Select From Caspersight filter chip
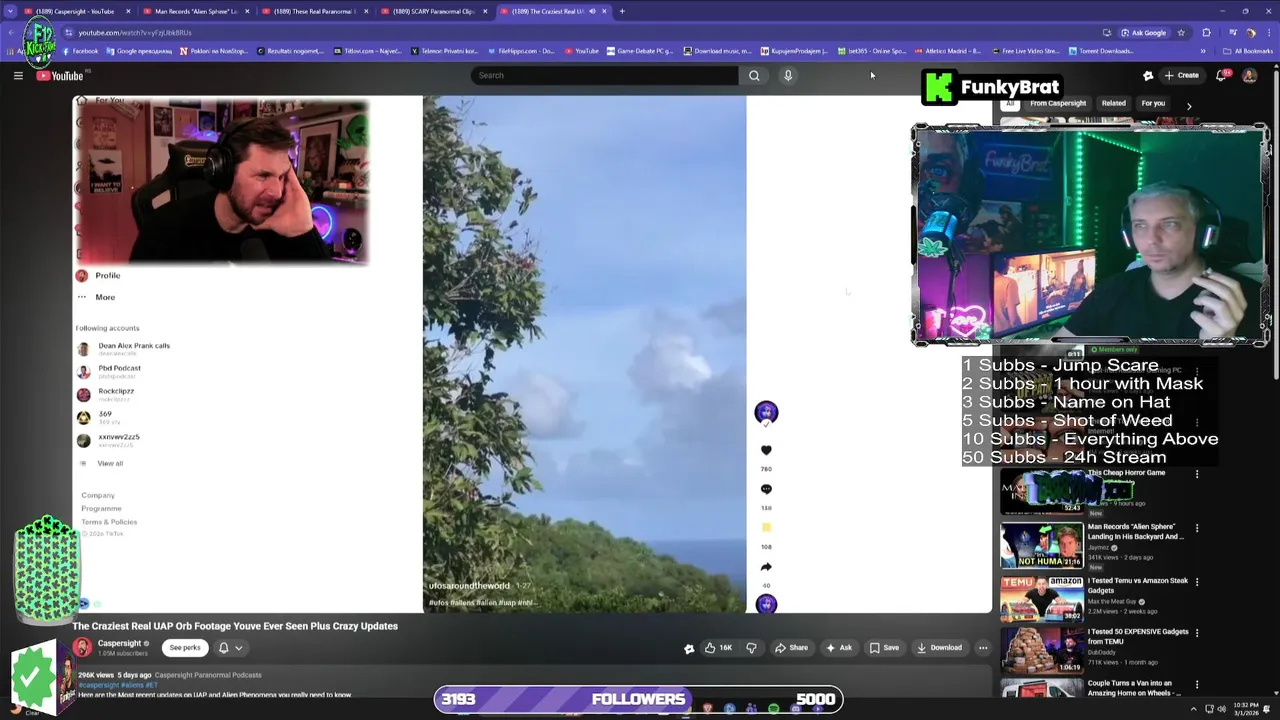Viewport: 1280px width, 720px height. click(1058, 104)
